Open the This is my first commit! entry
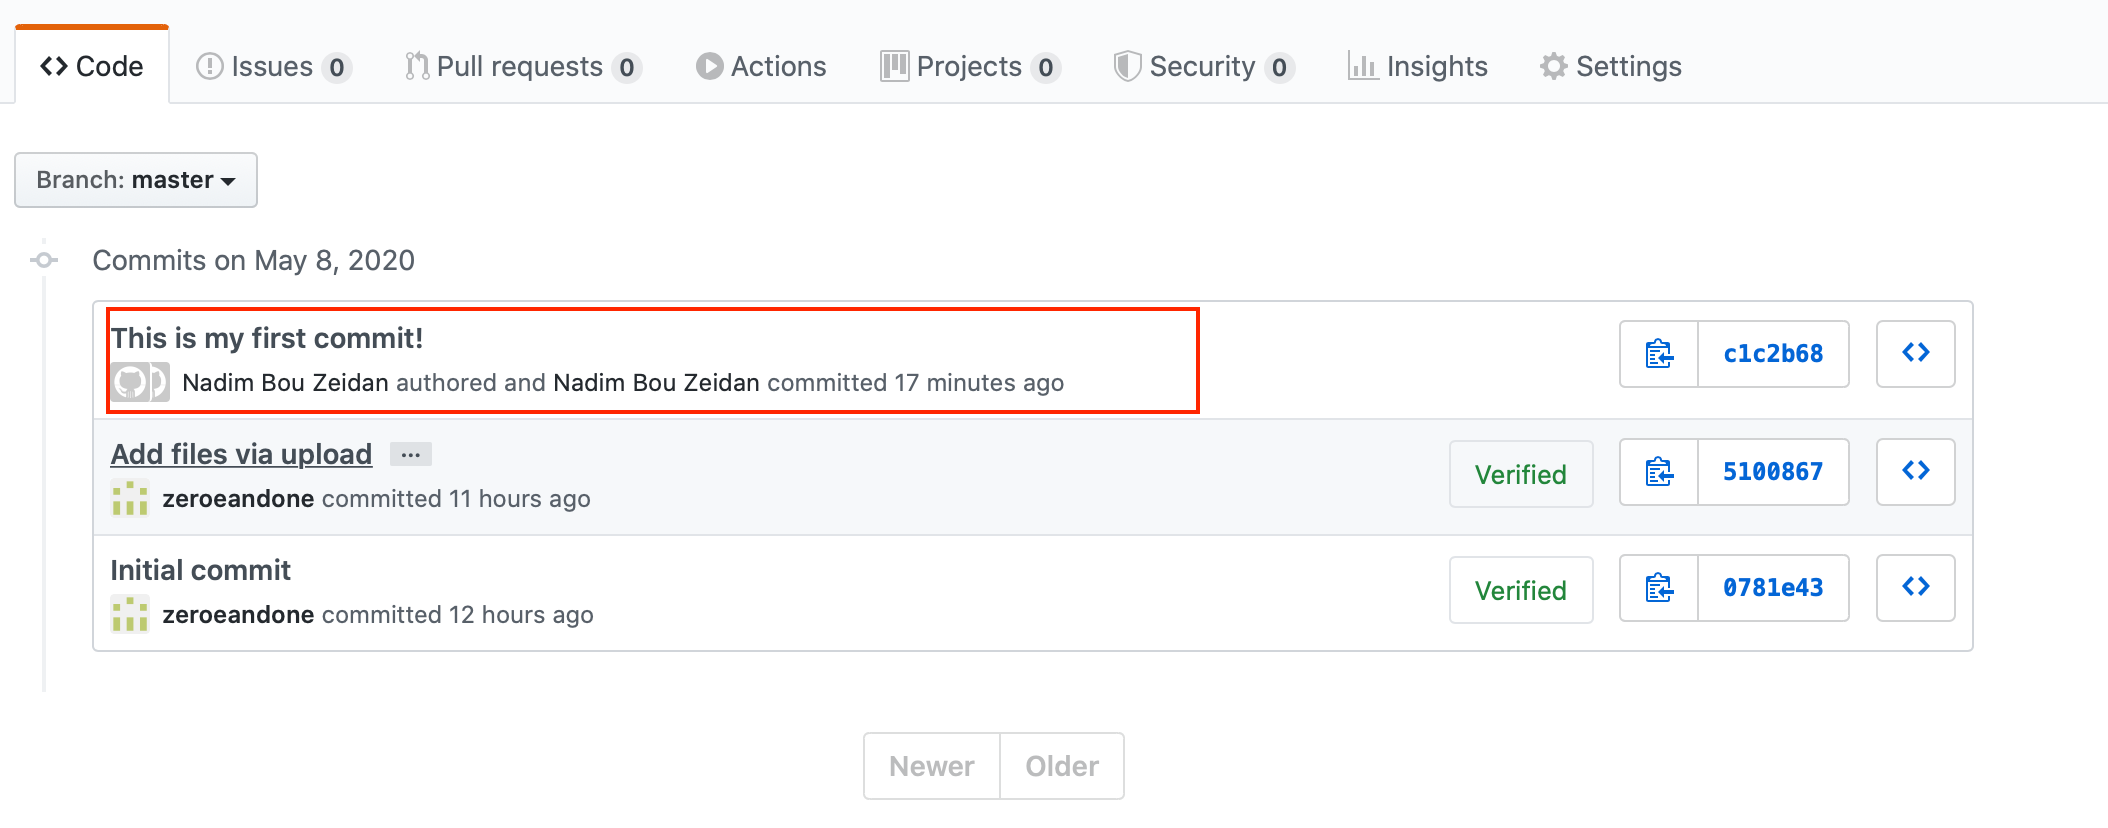2108x828 pixels. (267, 338)
